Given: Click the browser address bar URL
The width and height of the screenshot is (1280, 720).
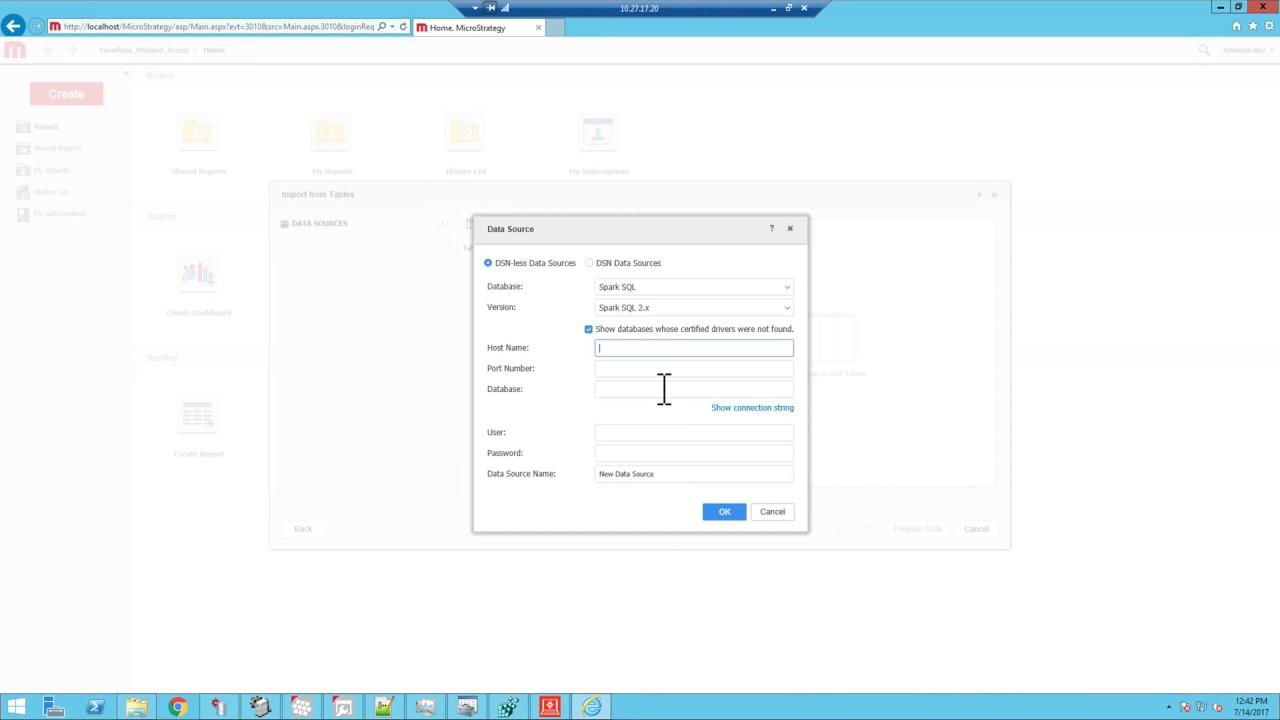Looking at the screenshot, I should [219, 27].
